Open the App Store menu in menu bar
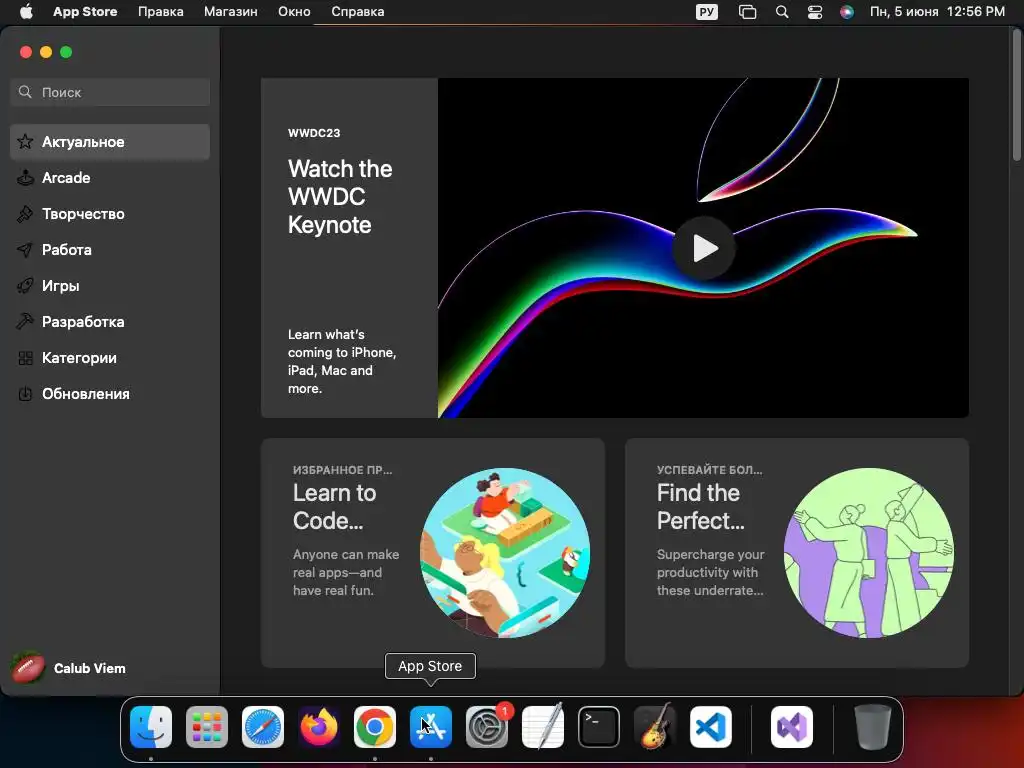 coord(85,11)
